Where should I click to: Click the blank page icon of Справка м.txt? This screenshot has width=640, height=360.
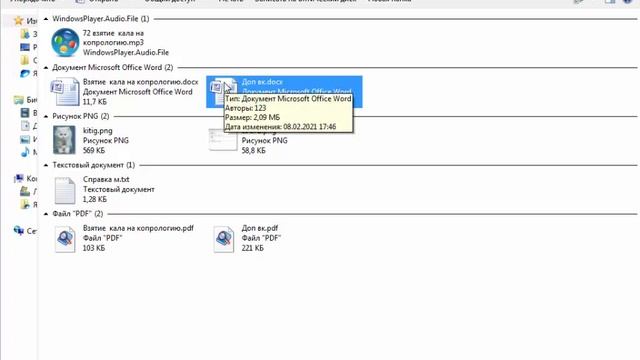coord(65,190)
